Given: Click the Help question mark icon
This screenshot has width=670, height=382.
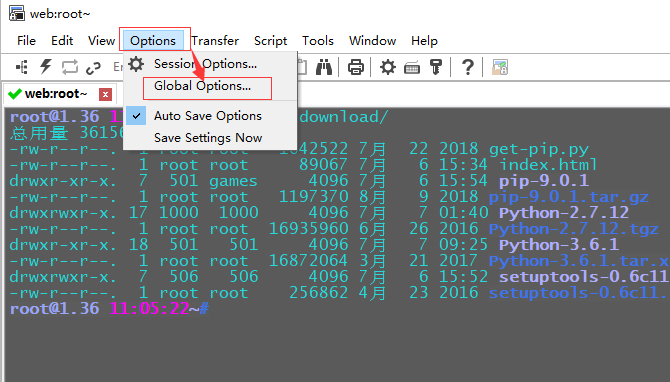Looking at the screenshot, I should click(468, 67).
